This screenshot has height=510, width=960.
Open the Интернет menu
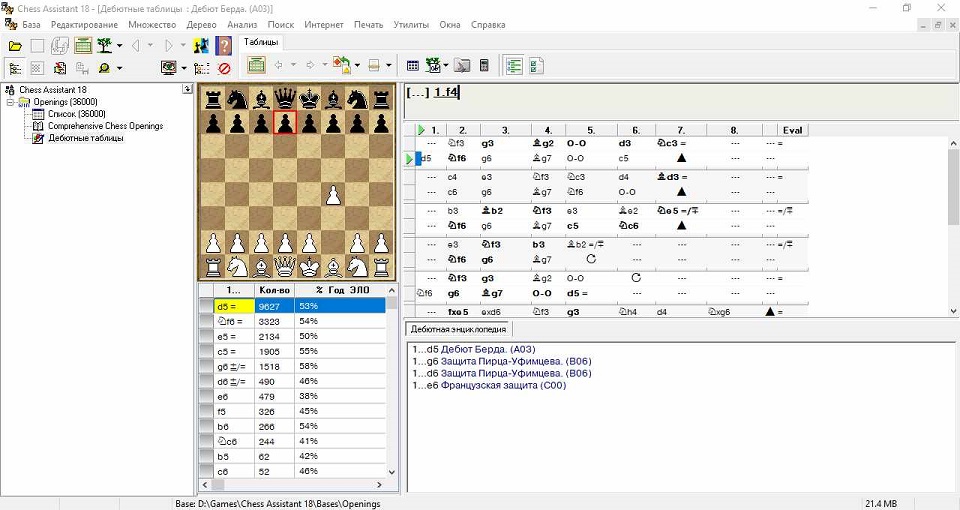coord(324,24)
